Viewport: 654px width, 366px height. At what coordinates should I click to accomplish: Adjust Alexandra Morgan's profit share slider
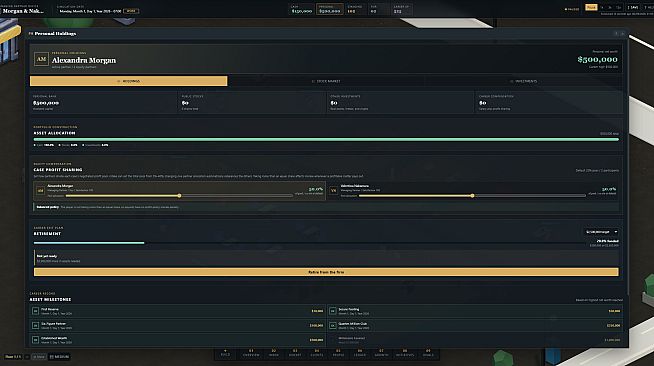click(x=179, y=196)
